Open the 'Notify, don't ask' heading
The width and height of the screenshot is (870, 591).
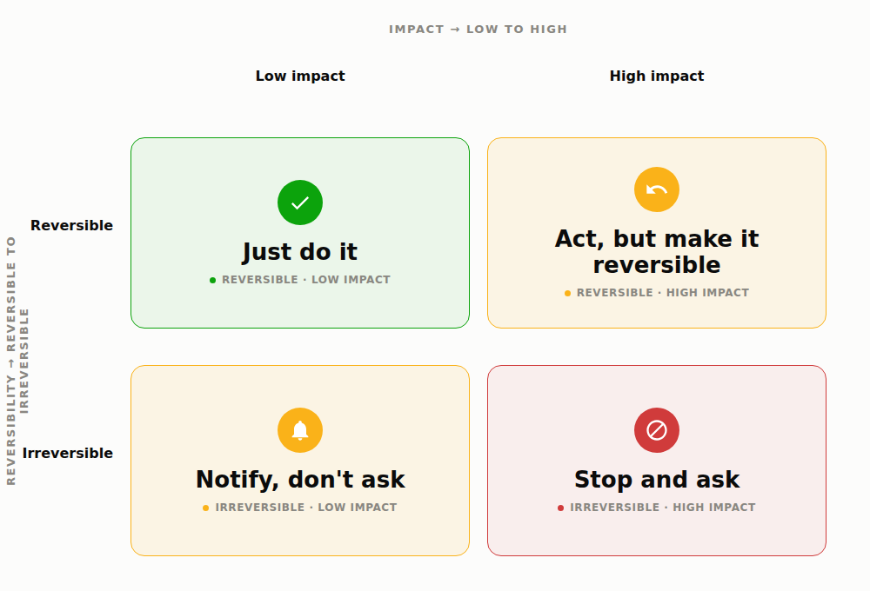coord(300,479)
